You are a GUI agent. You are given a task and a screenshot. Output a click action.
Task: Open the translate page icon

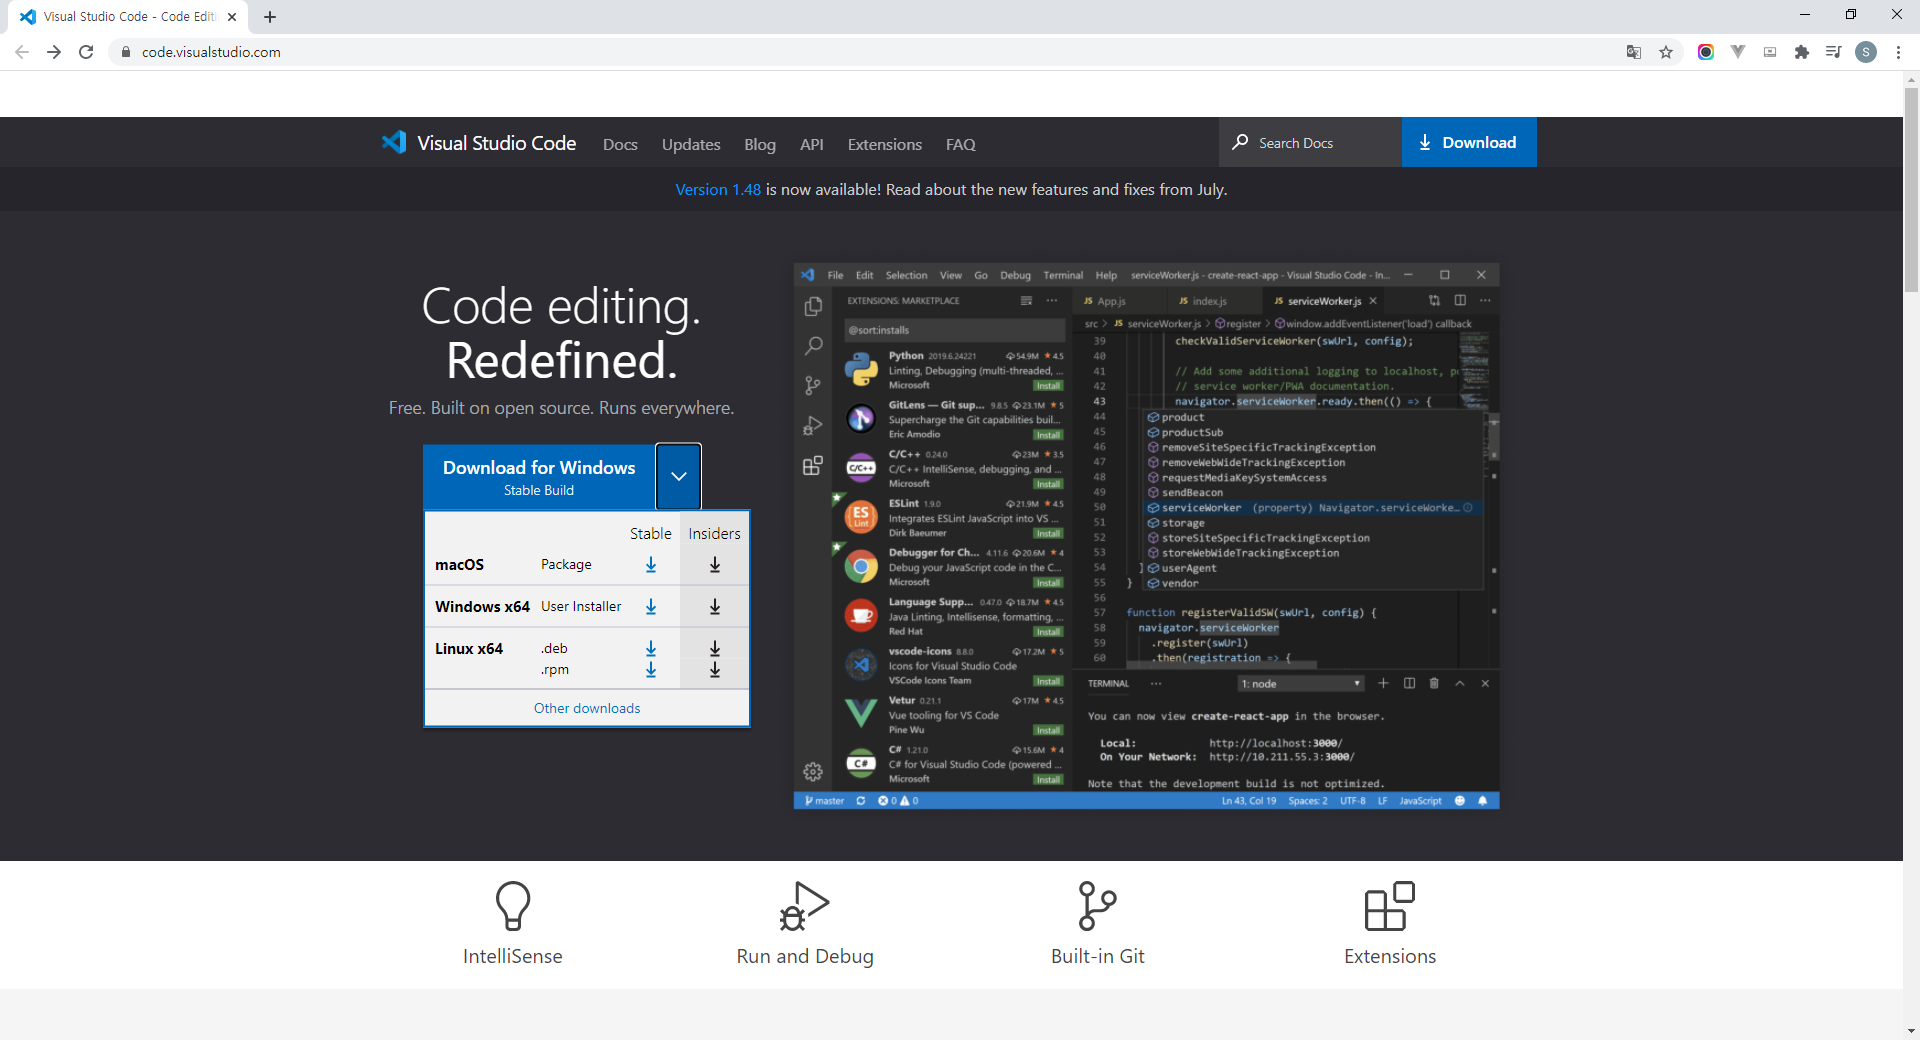point(1634,52)
